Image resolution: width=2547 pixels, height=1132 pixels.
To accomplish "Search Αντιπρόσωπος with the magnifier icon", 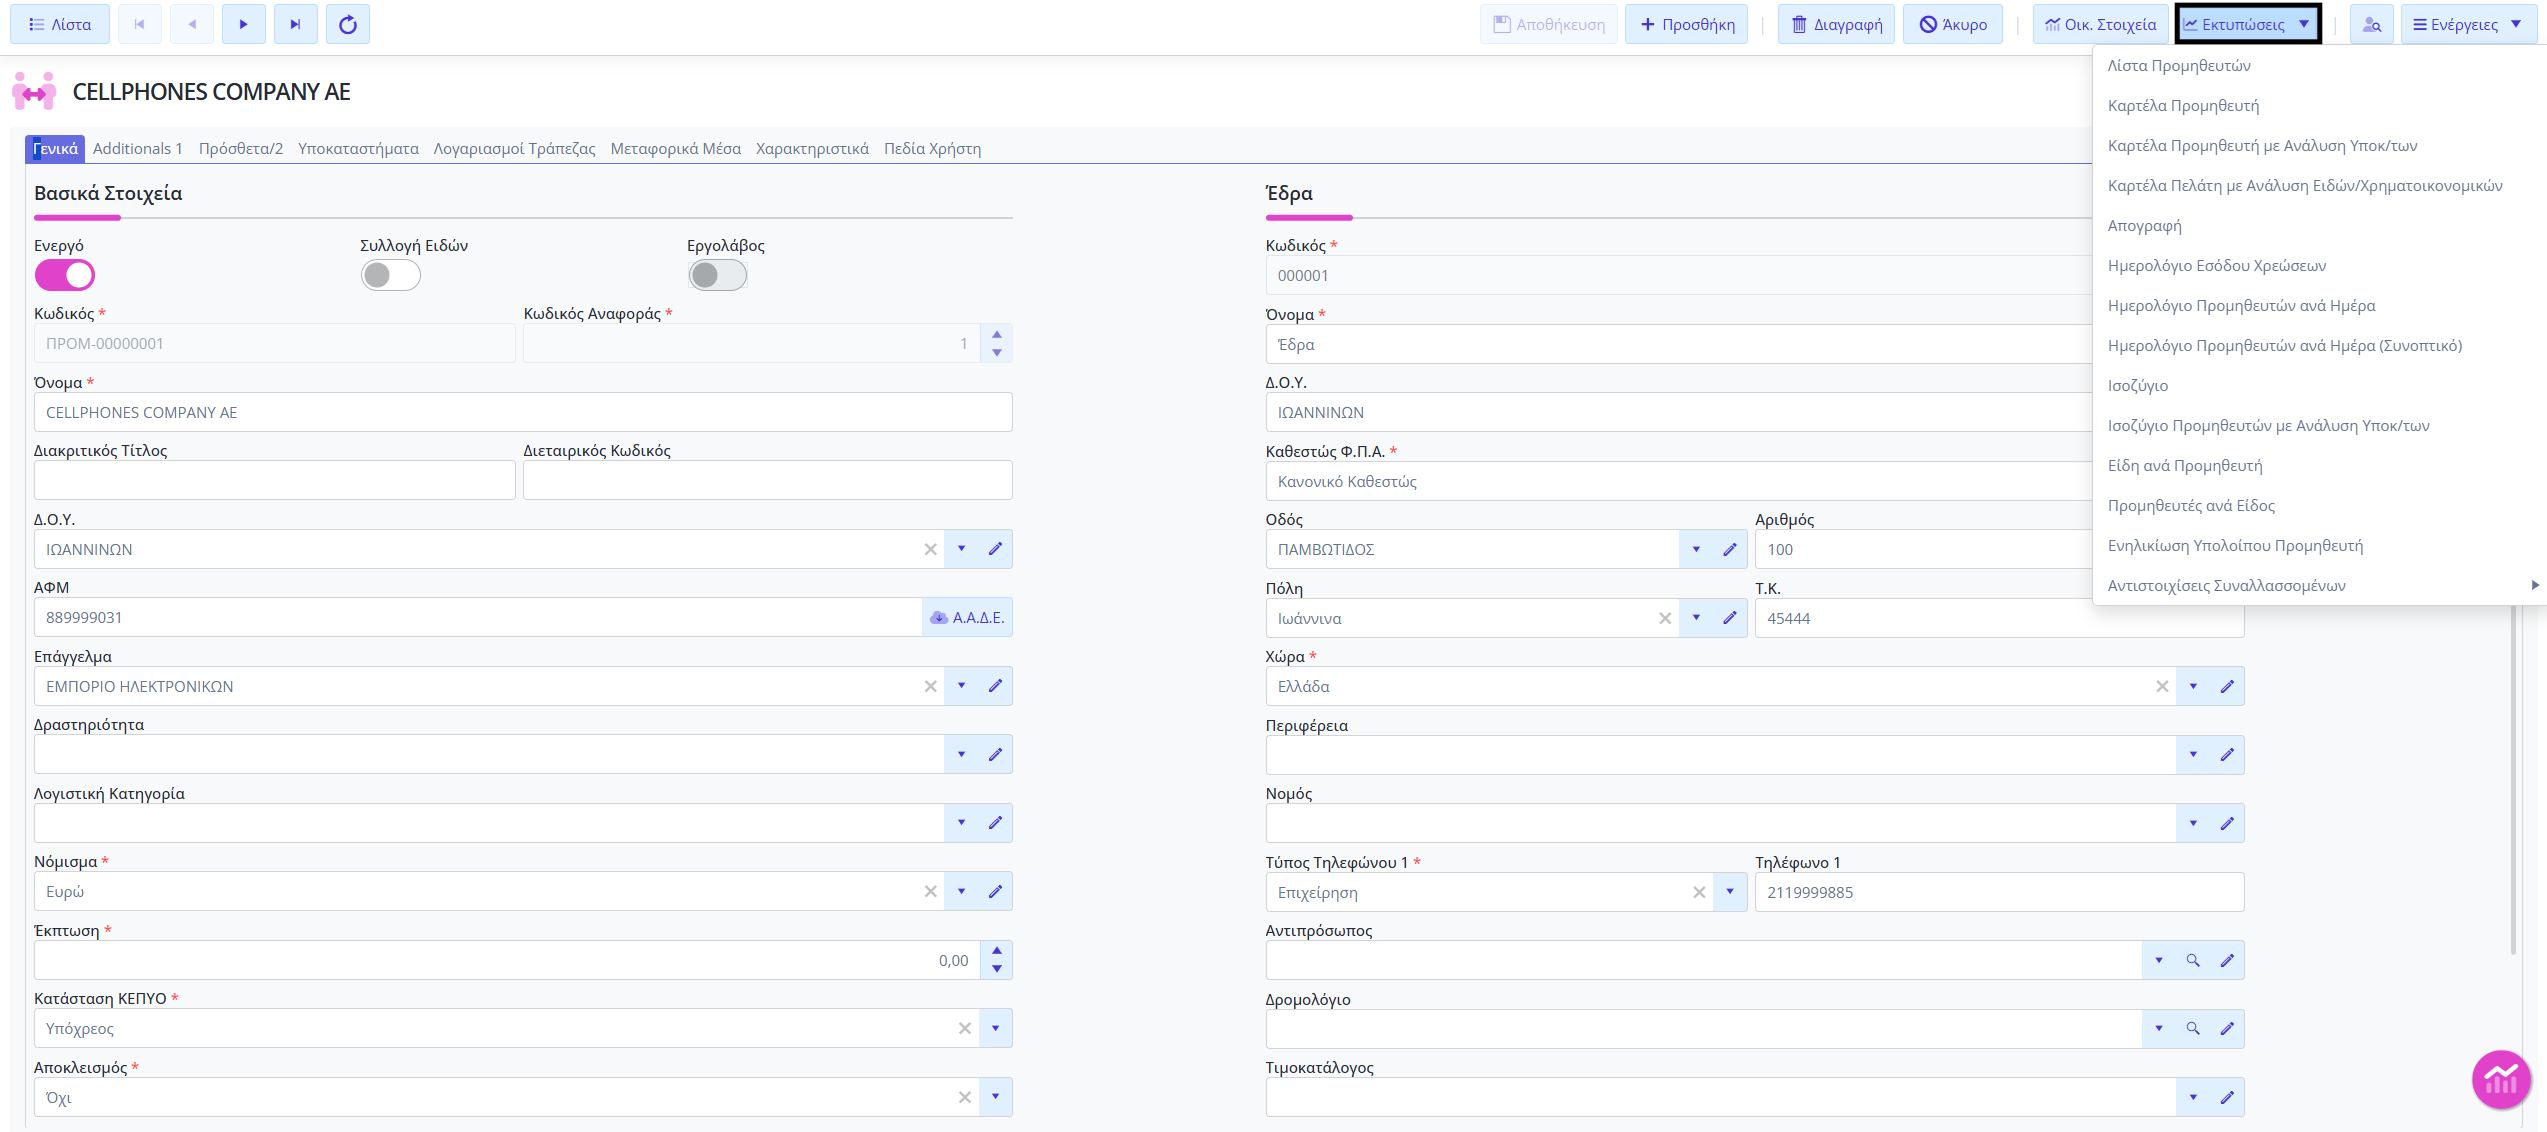I will point(2193,960).
